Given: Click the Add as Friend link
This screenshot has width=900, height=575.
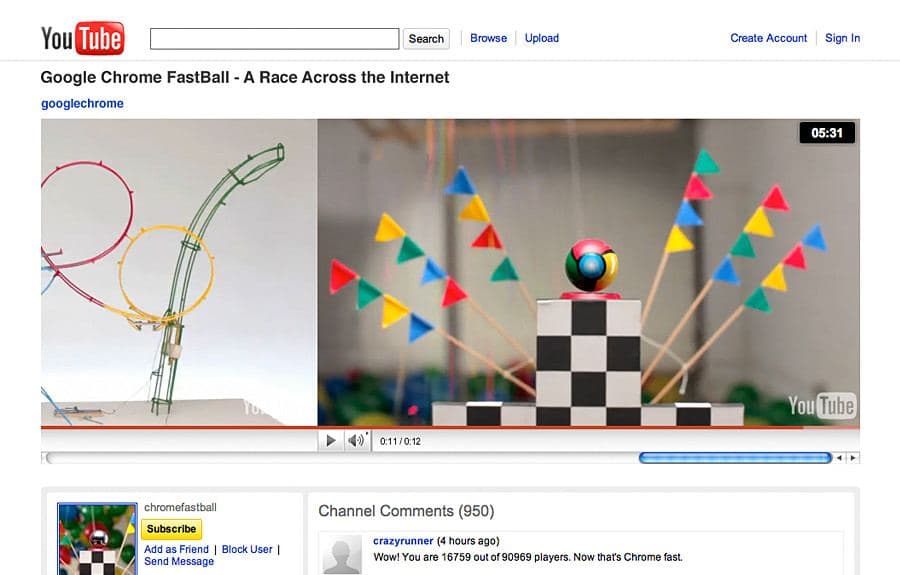Looking at the screenshot, I should [x=176, y=549].
